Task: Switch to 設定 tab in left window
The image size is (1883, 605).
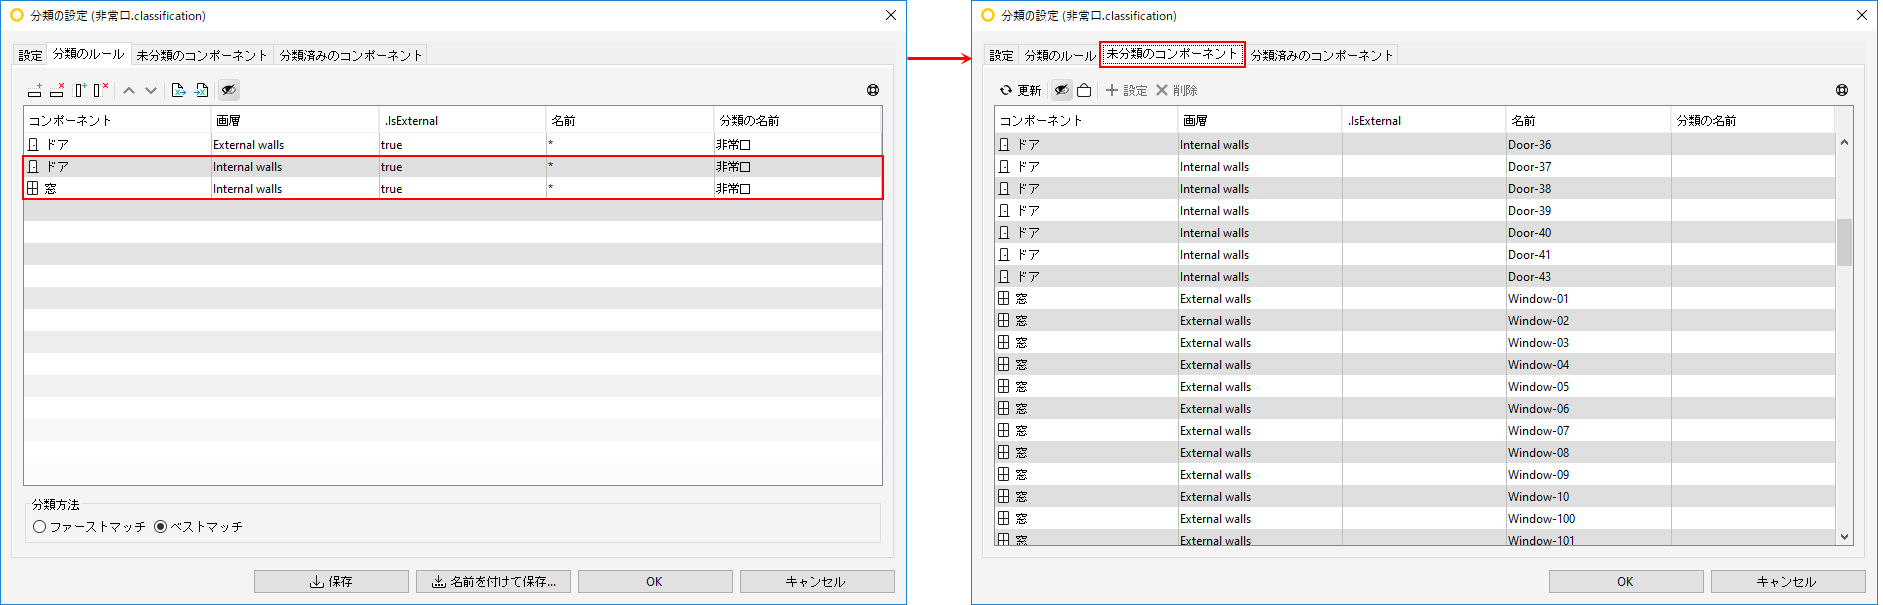Action: point(31,55)
